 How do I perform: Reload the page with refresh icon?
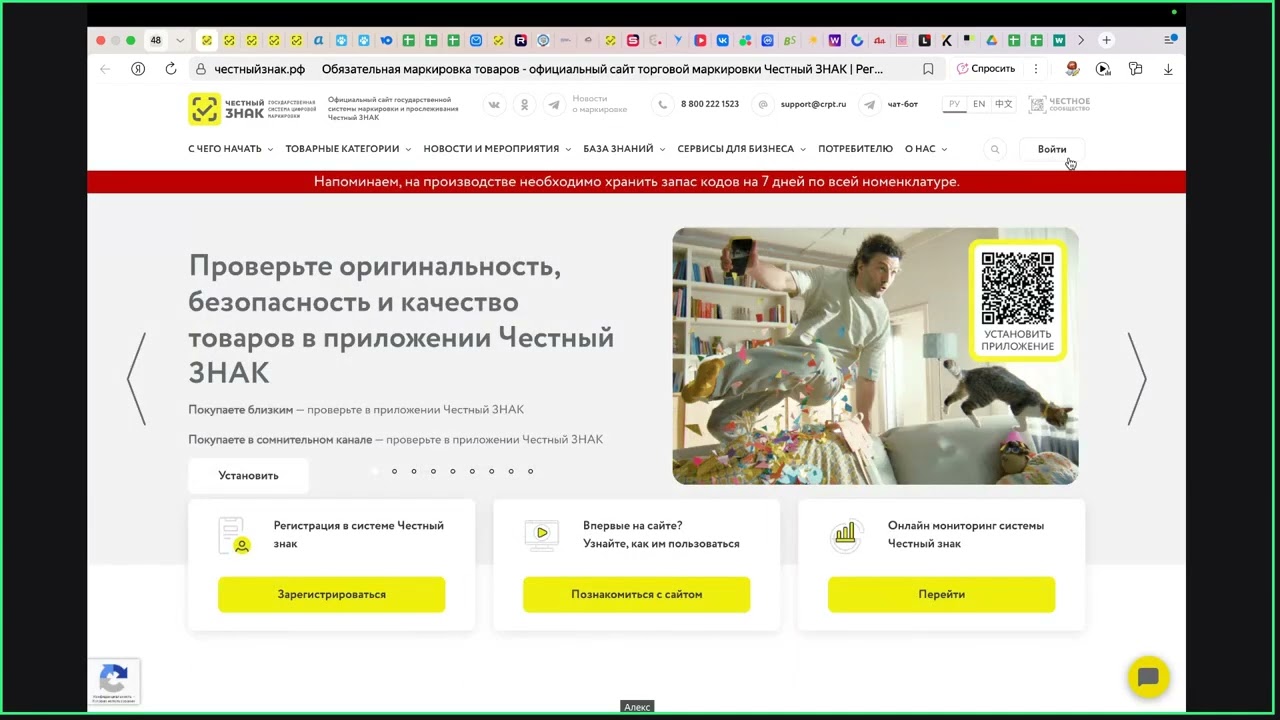(171, 69)
